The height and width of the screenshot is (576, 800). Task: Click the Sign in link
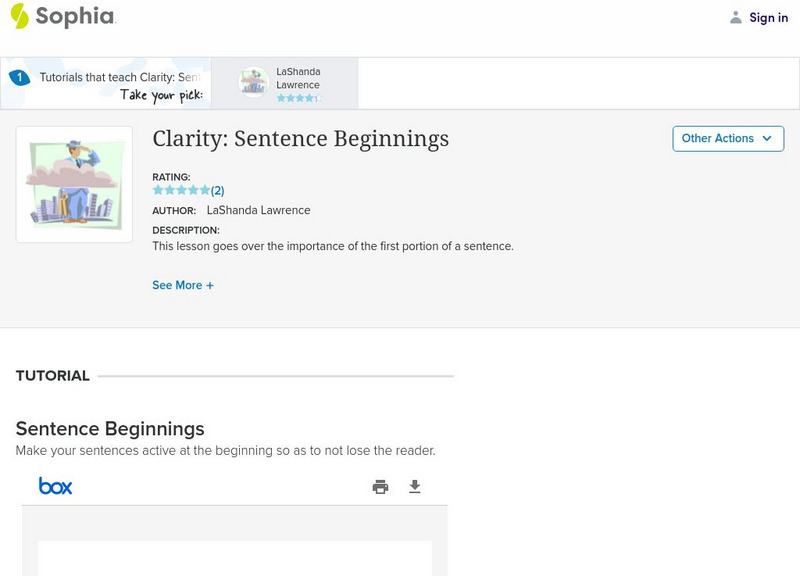point(768,17)
